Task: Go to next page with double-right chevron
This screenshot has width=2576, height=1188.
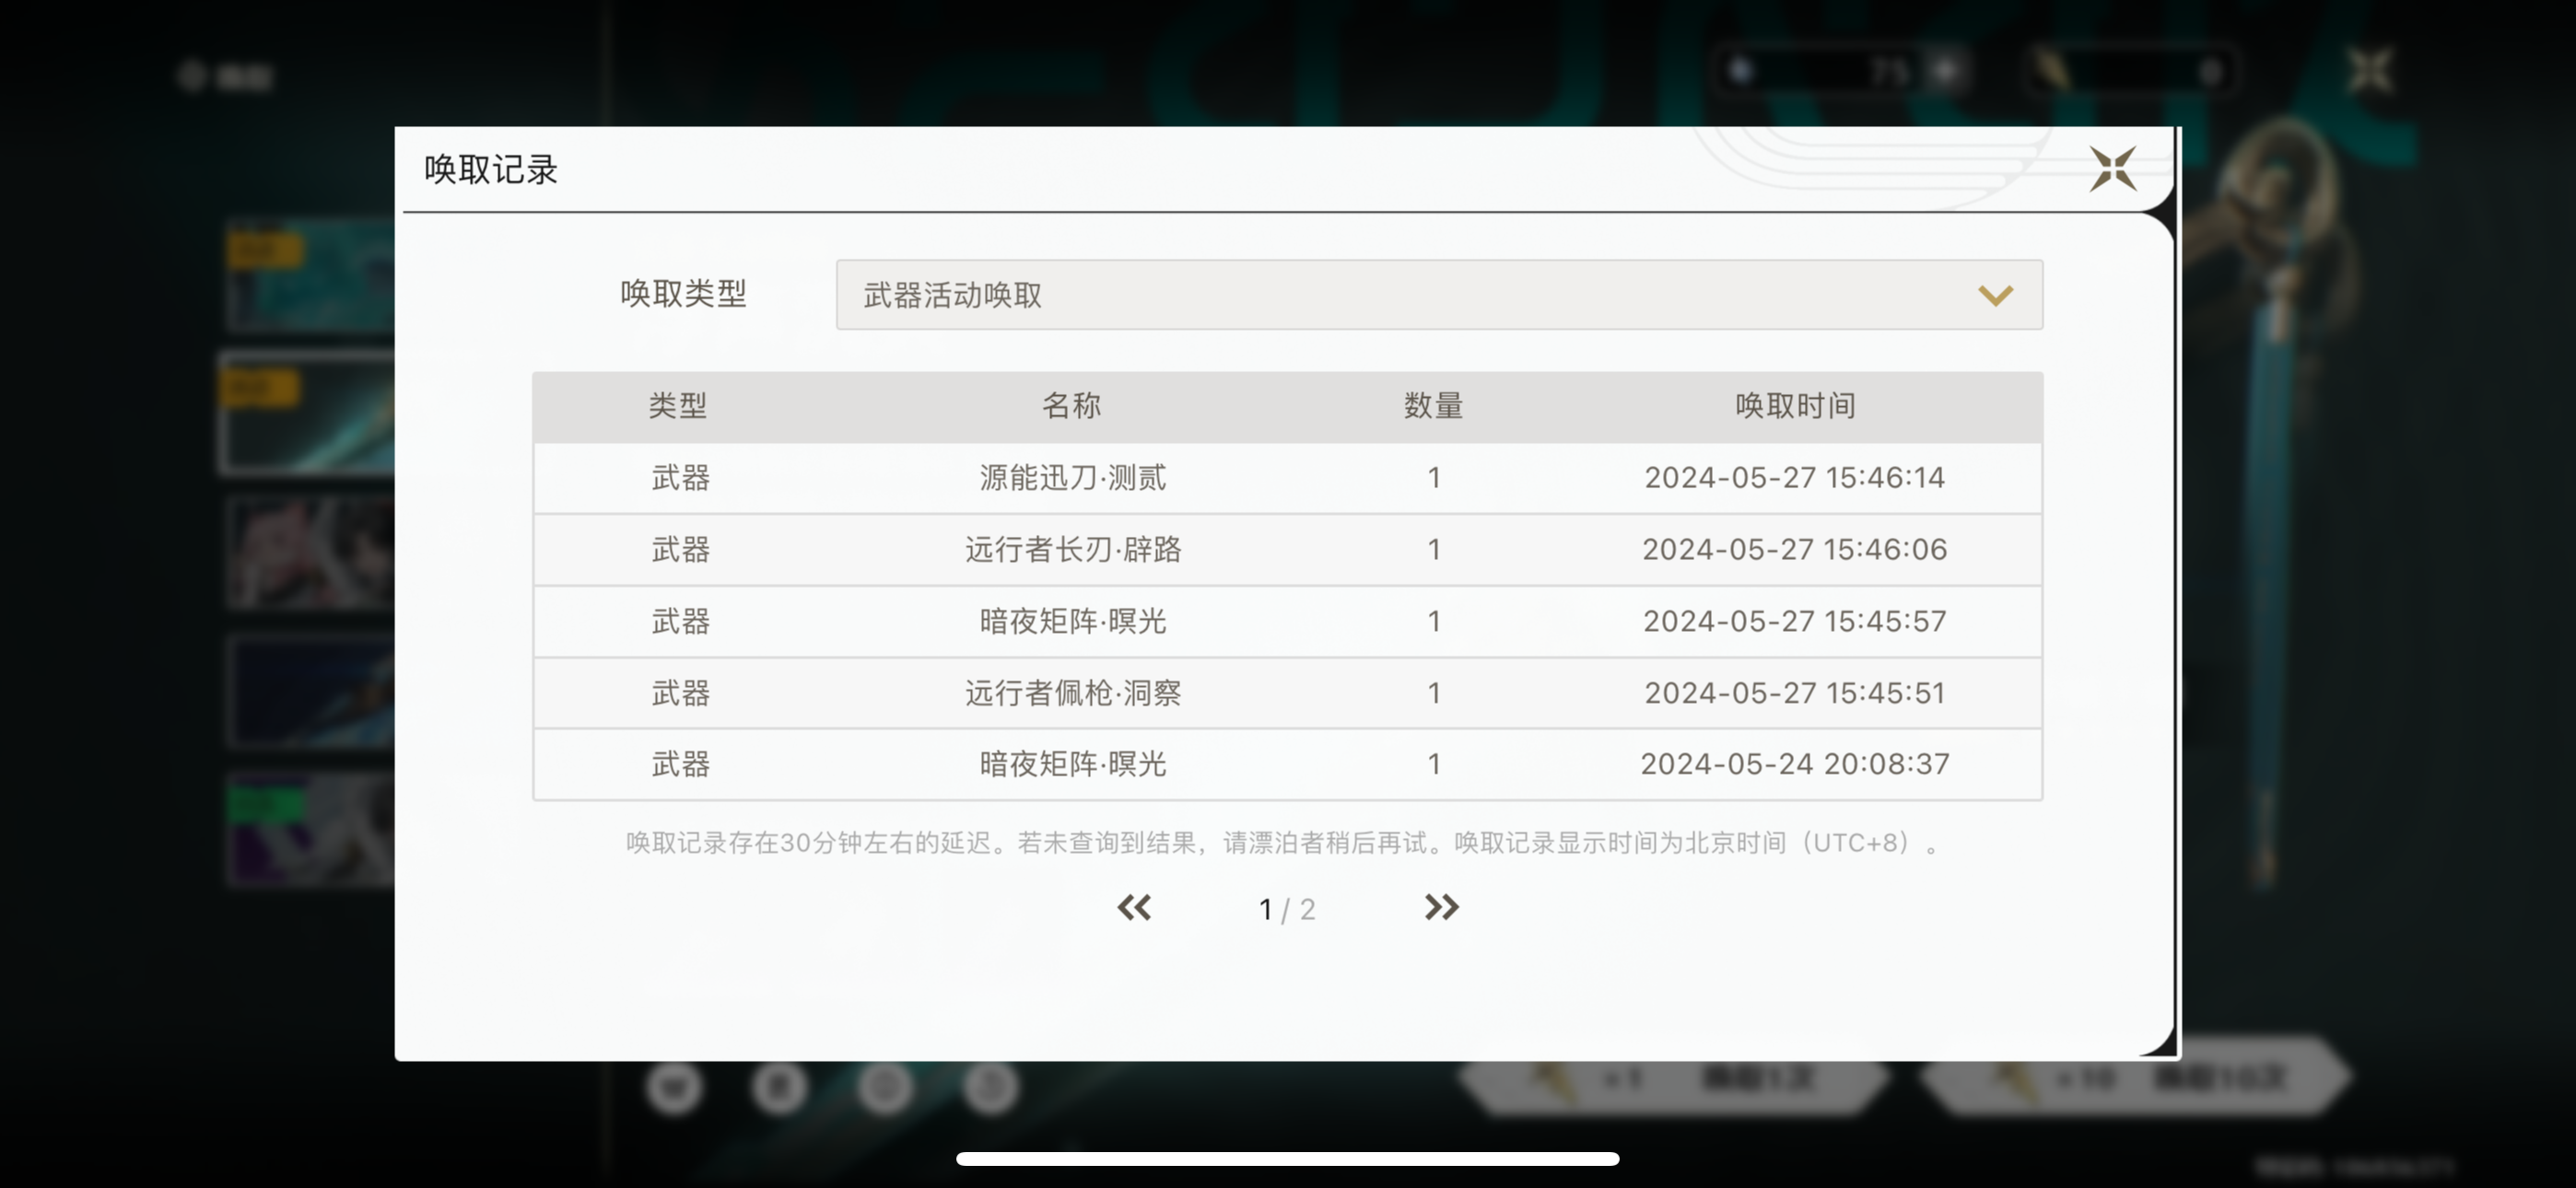Action: (1441, 907)
